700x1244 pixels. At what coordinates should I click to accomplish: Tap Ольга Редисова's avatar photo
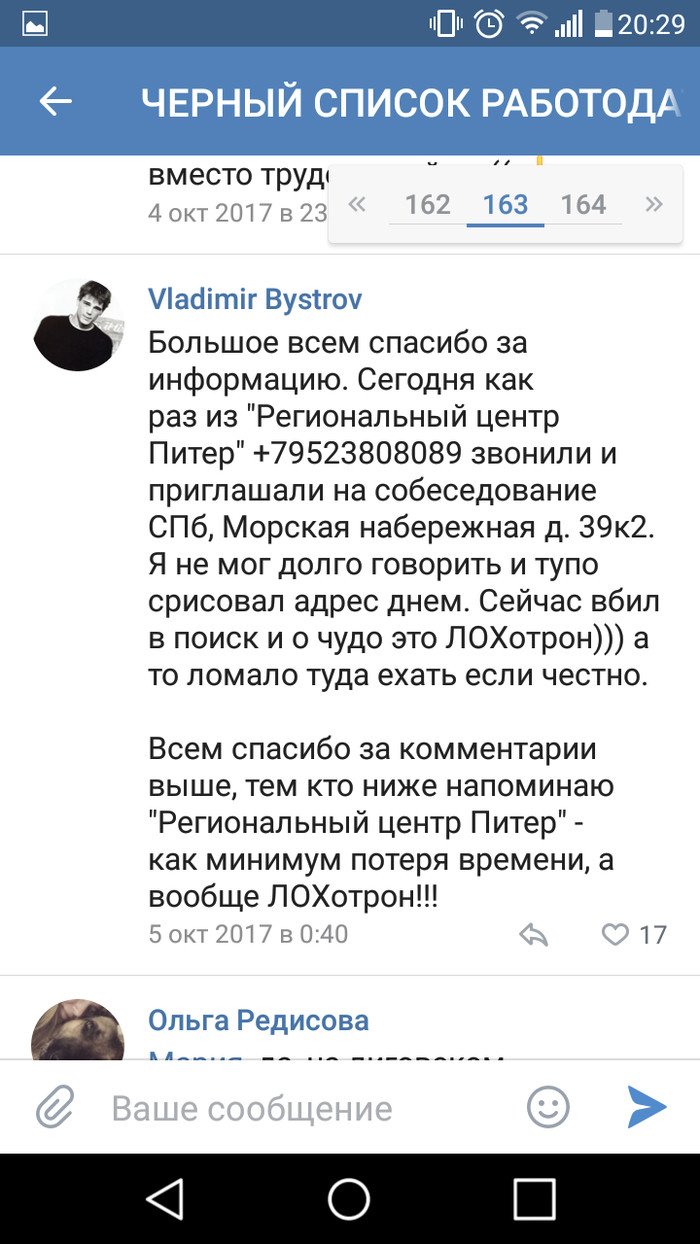coord(79,1030)
